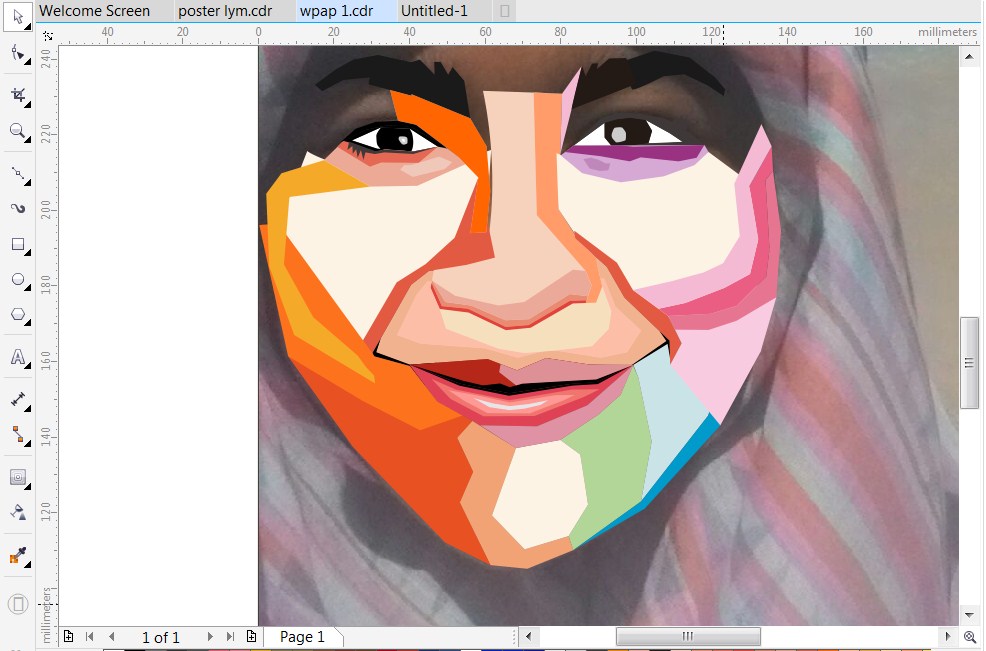Click the Add Page button in the navigator

click(69, 636)
